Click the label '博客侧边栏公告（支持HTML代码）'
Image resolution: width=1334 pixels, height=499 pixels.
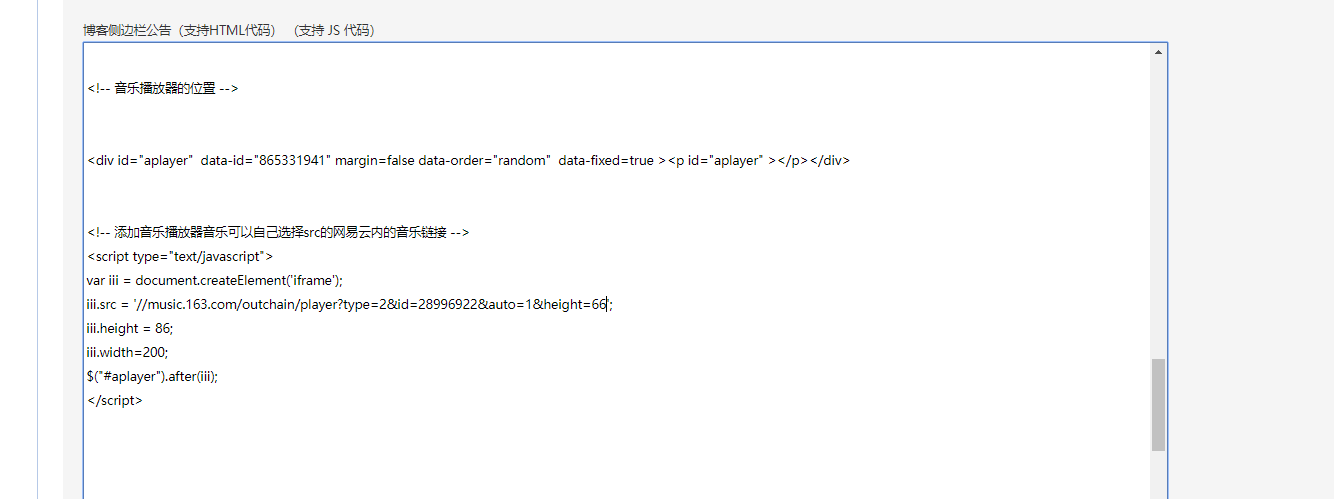tap(181, 31)
